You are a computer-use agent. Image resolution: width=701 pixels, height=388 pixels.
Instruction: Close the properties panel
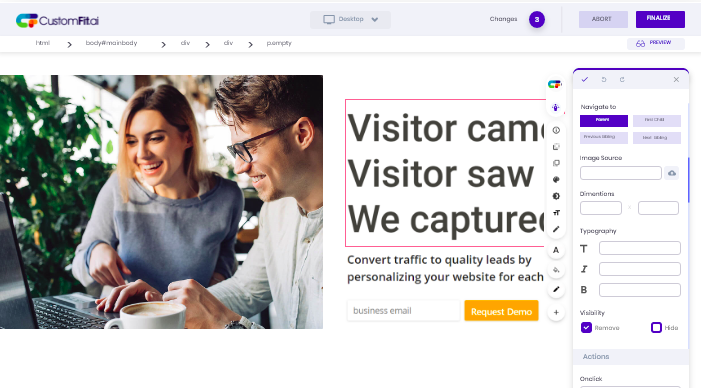(676, 79)
